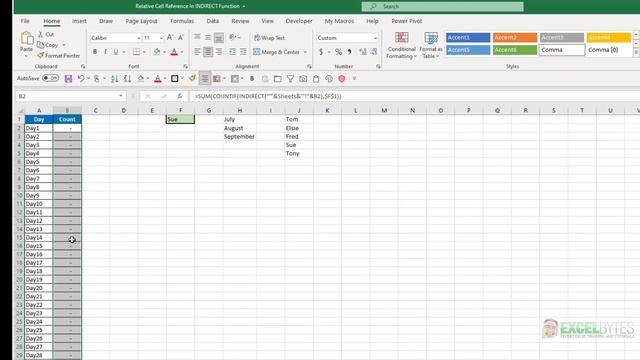The image size is (640, 360).
Task: Select cell F1 containing Sue
Action: click(180, 119)
